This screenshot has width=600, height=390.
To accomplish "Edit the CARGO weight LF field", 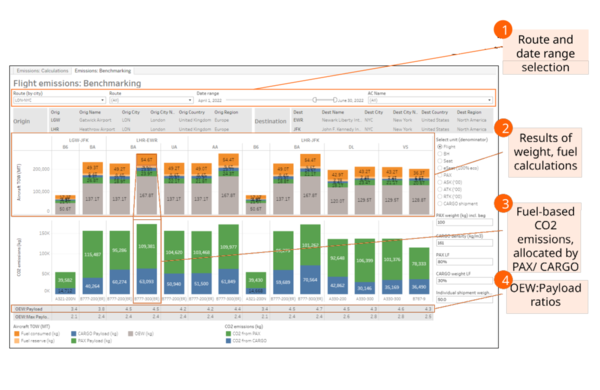I will coord(464,281).
